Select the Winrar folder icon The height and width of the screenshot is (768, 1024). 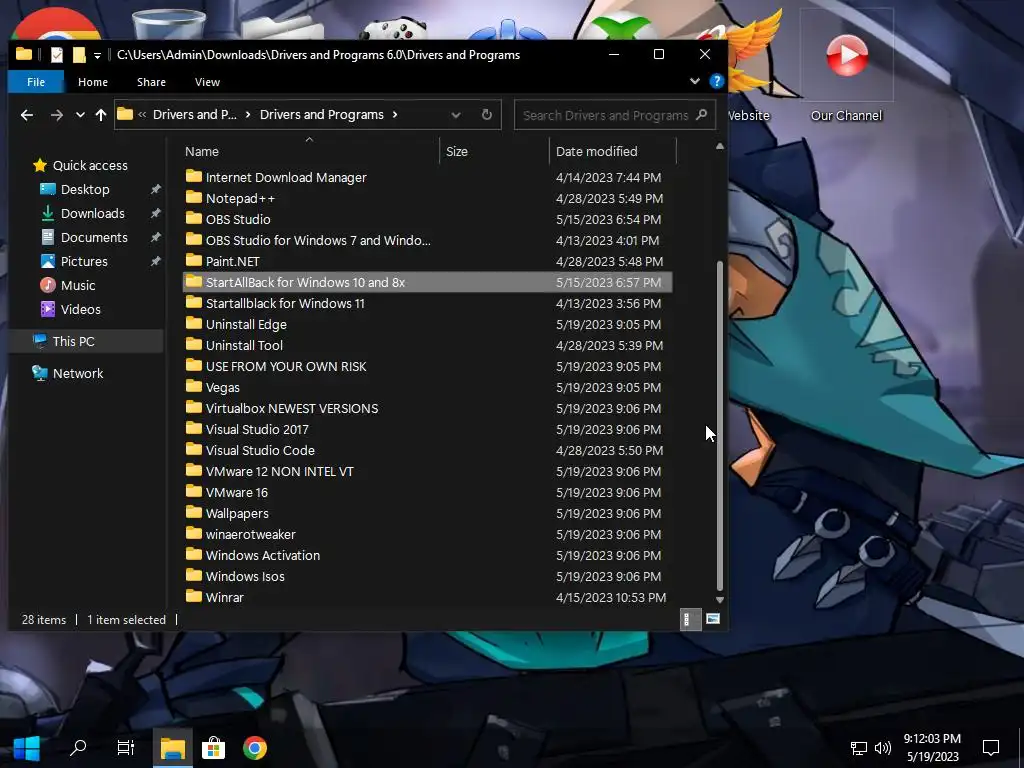click(x=193, y=596)
